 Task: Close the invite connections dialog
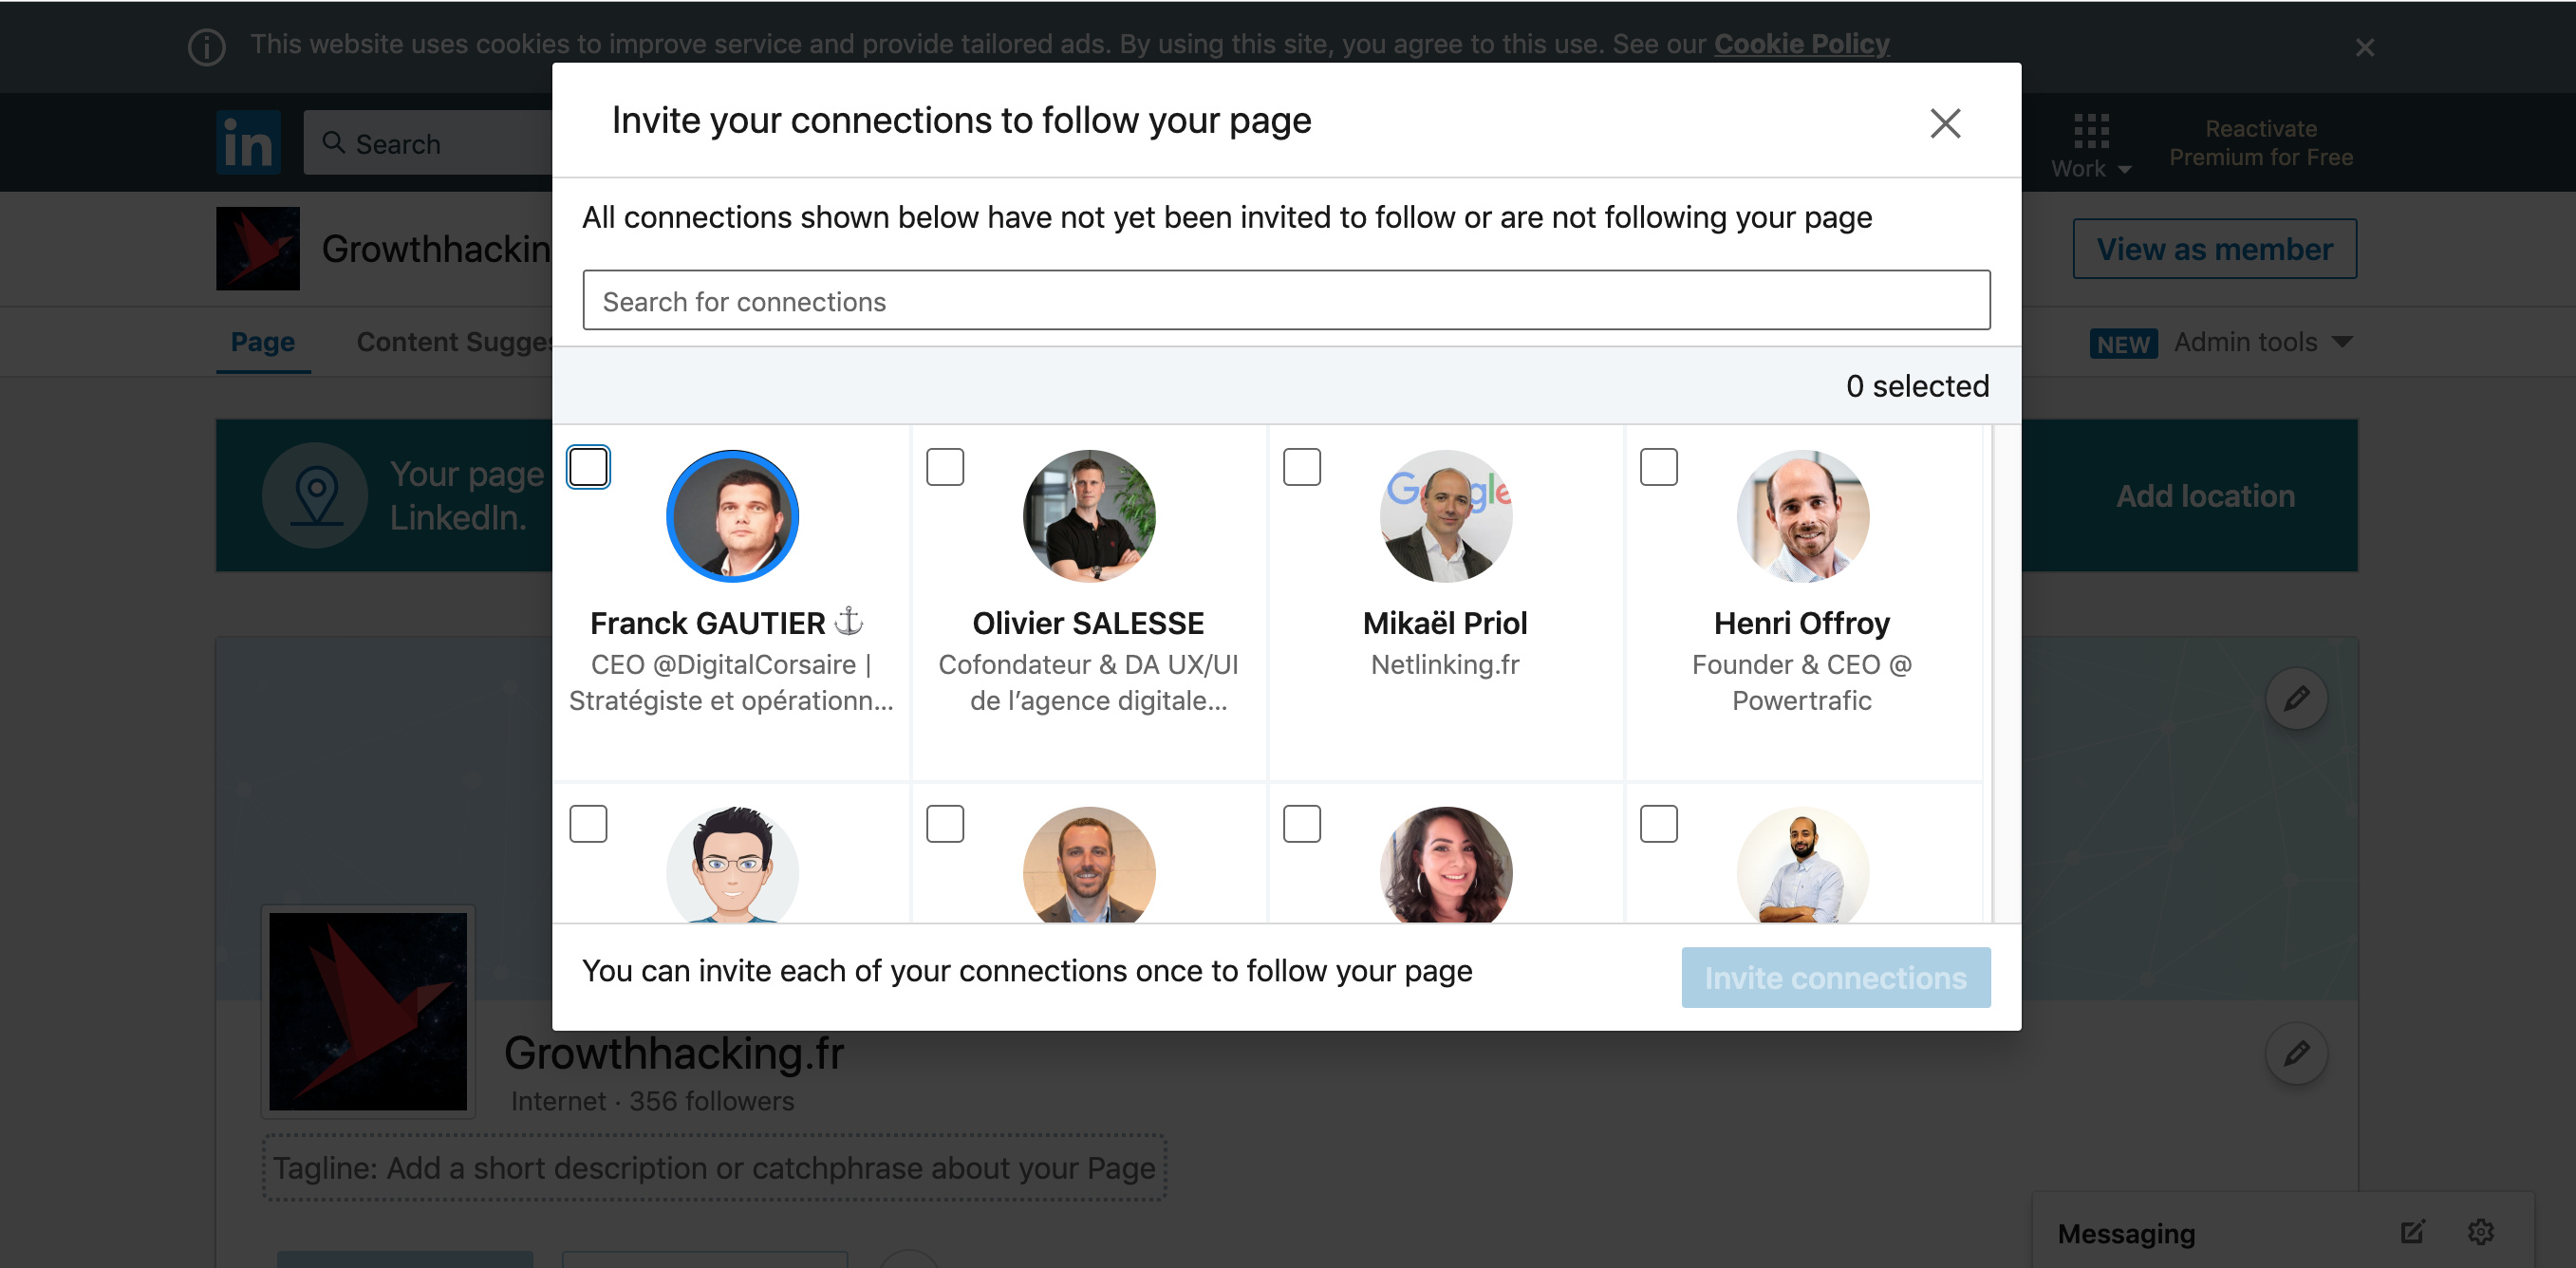[x=1944, y=123]
